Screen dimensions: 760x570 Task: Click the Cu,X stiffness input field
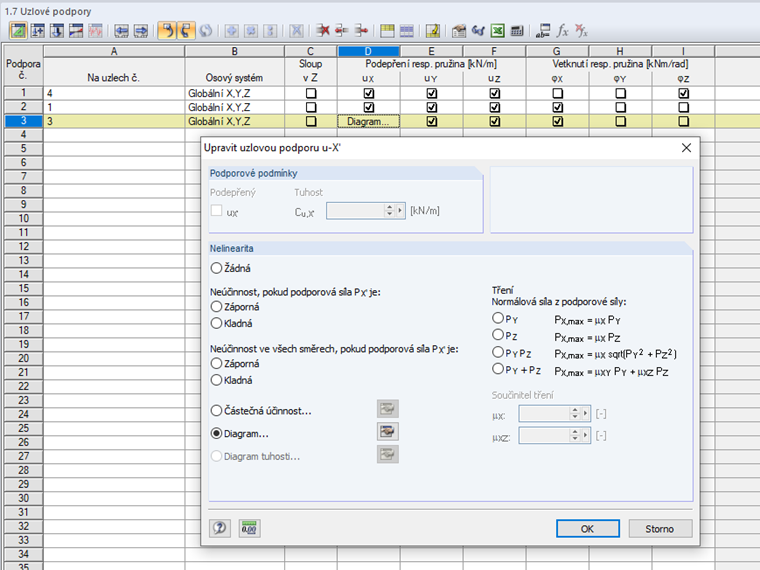coord(355,210)
